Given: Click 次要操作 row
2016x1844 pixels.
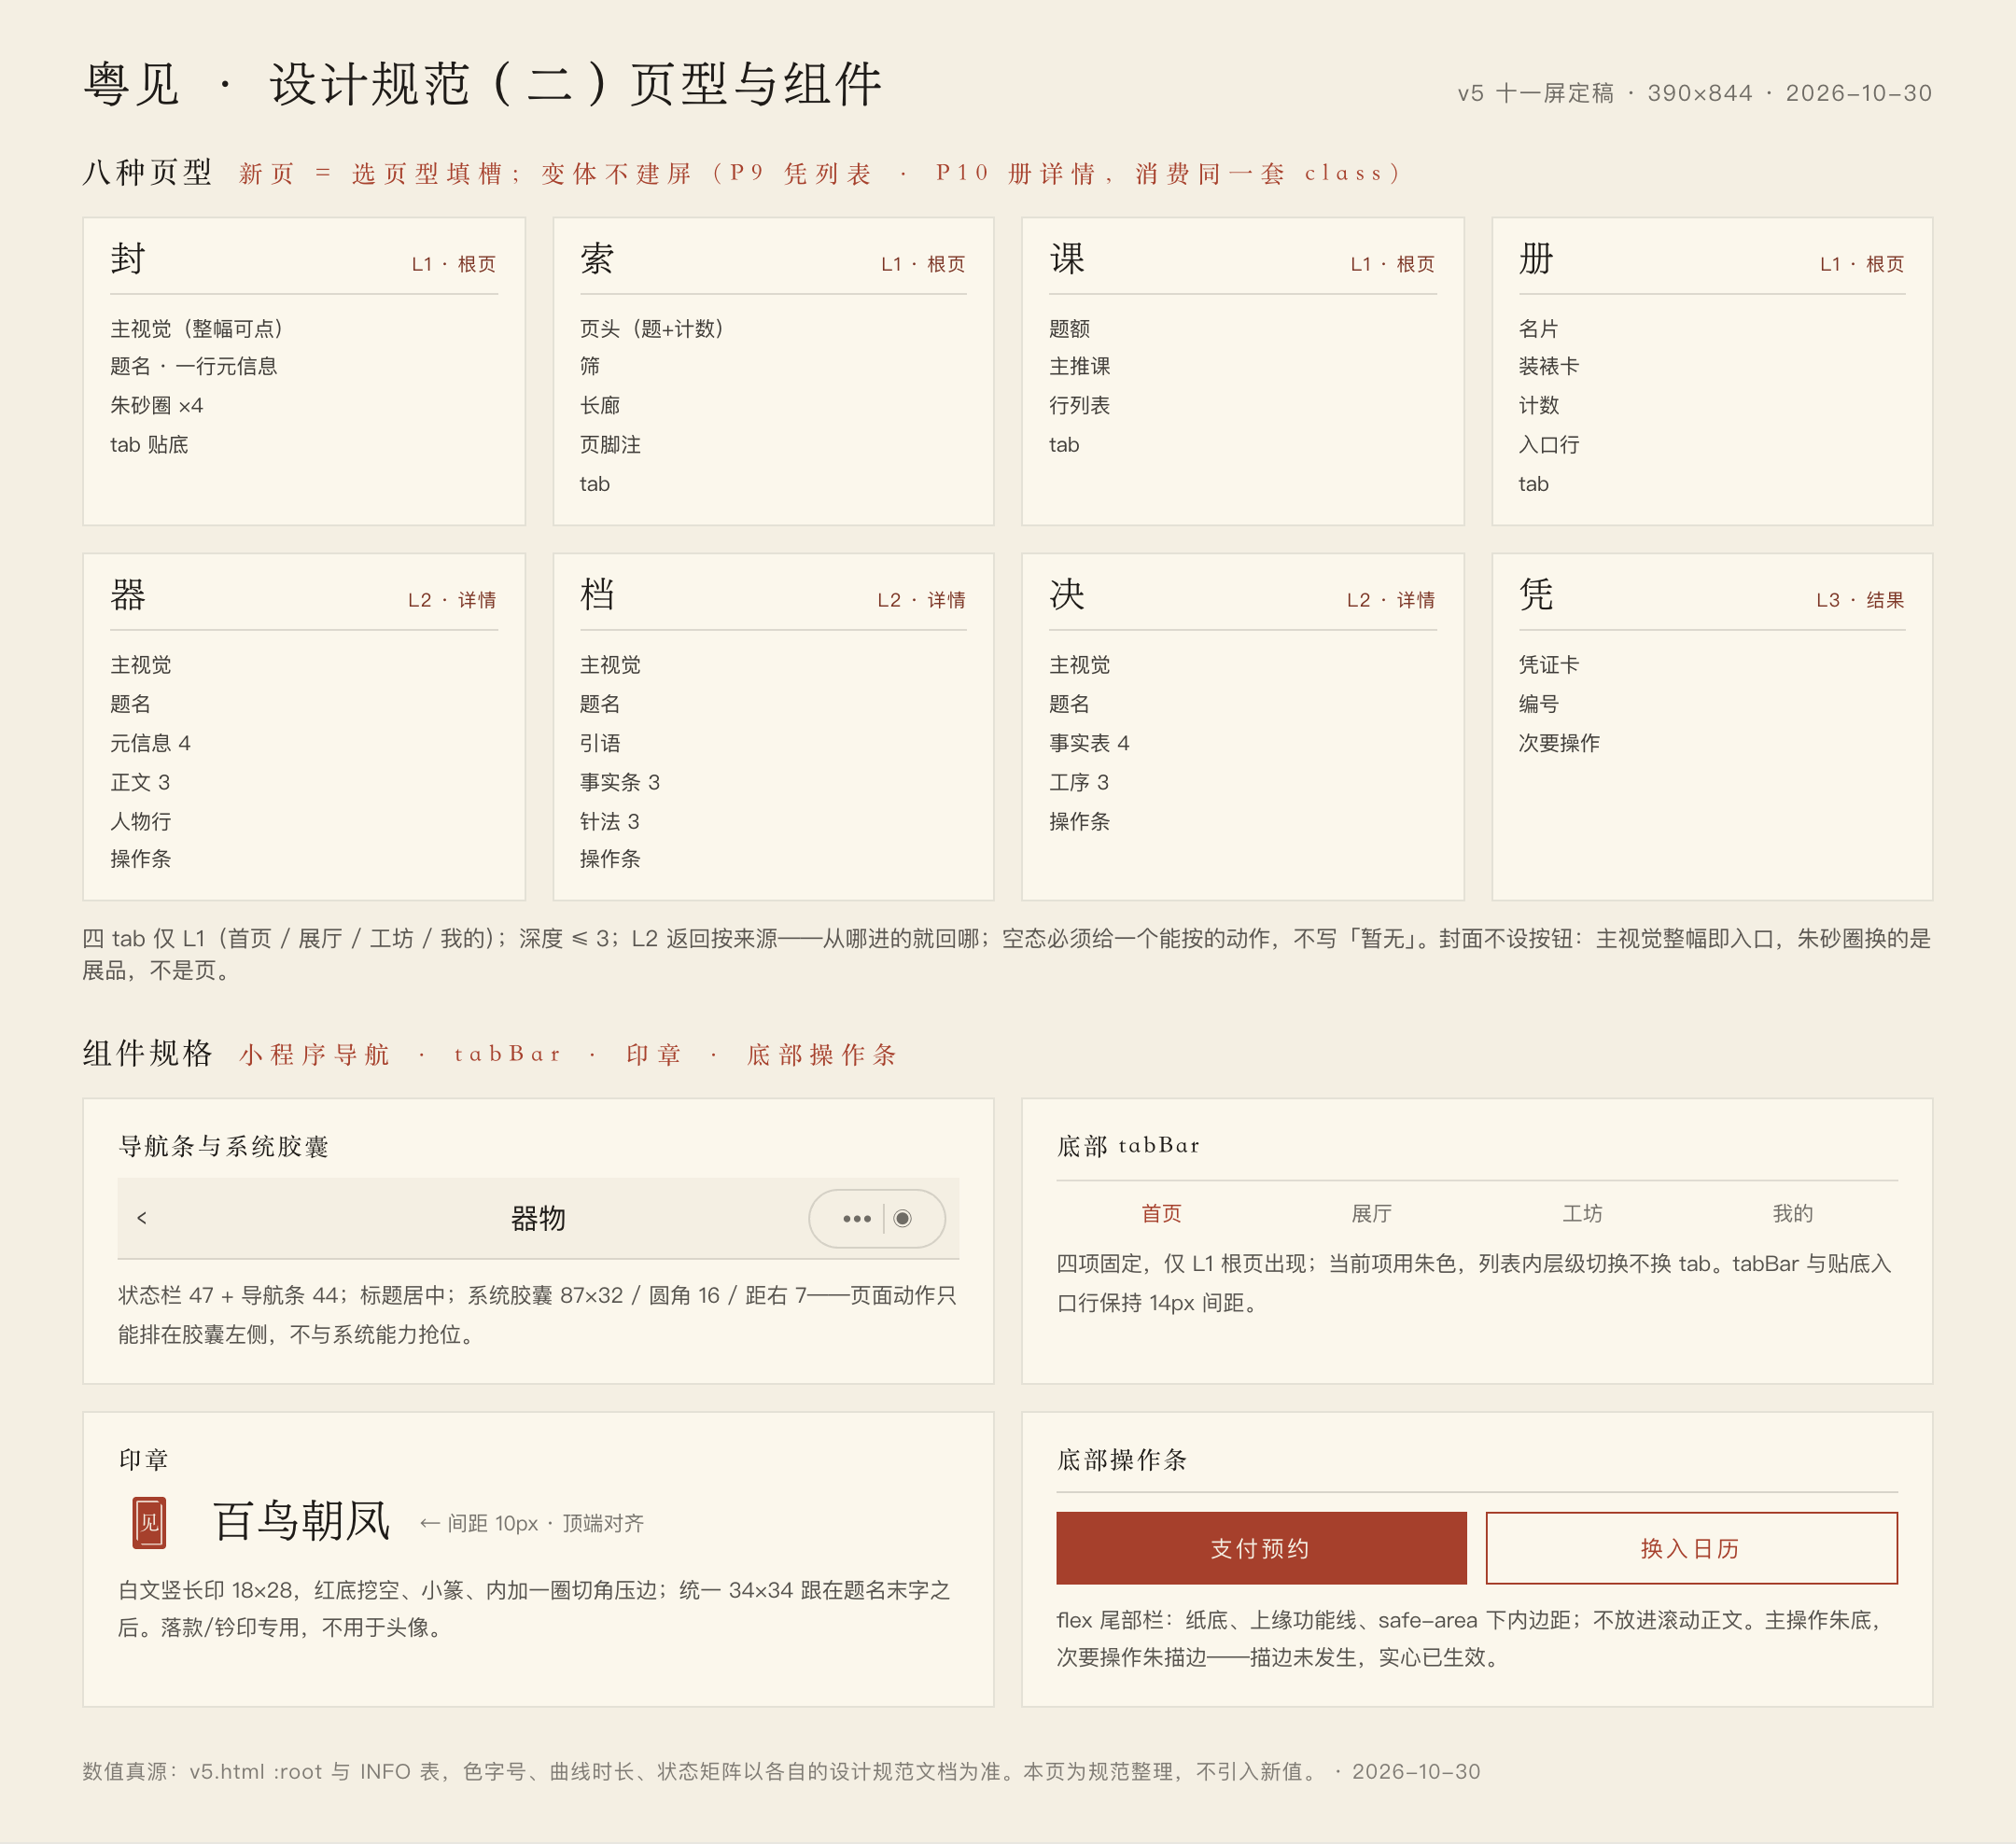Looking at the screenshot, I should (1559, 743).
